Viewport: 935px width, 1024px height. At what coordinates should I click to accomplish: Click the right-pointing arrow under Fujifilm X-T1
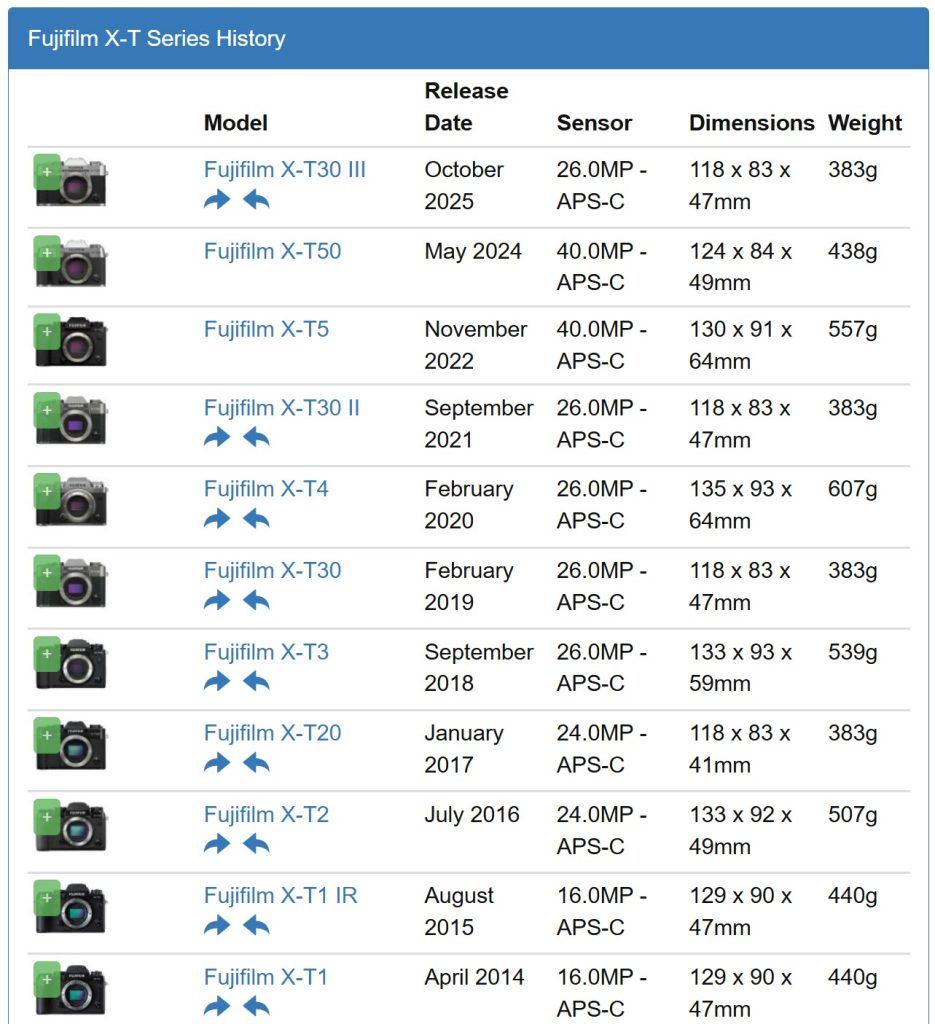(x=217, y=1006)
